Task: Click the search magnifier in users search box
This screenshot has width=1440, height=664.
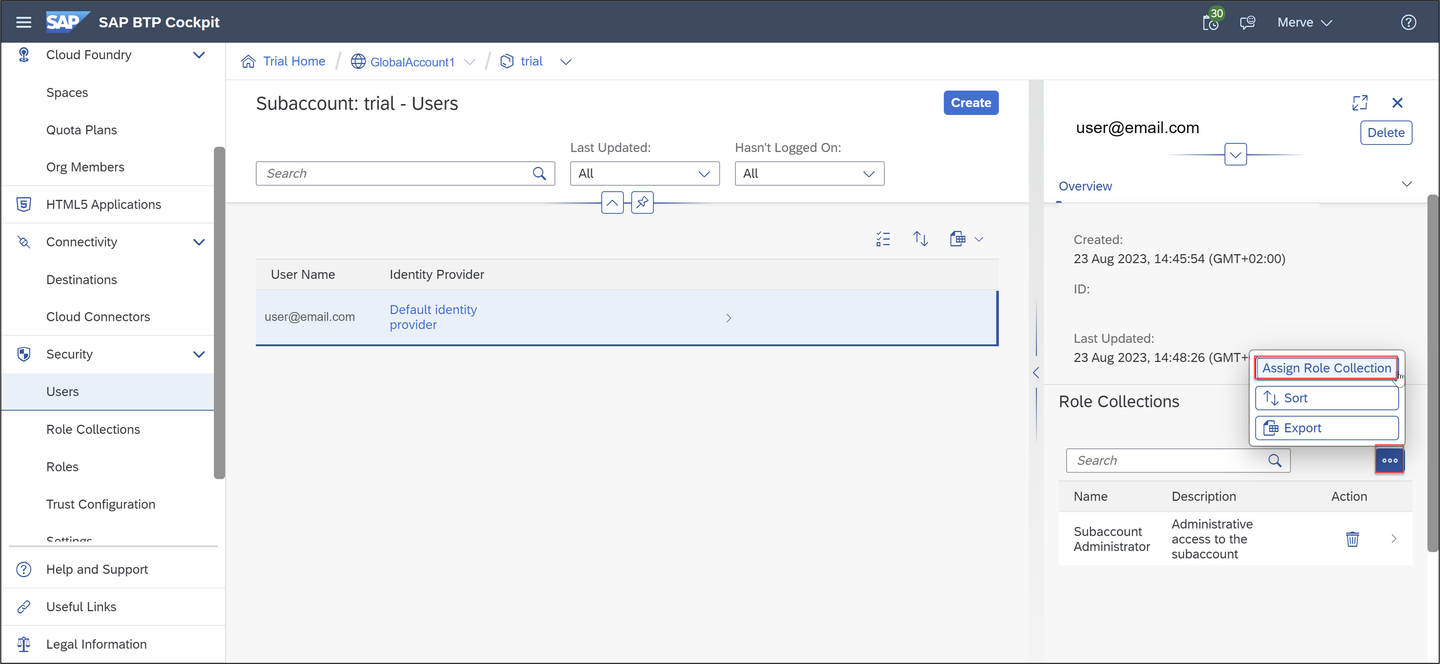Action: 540,173
